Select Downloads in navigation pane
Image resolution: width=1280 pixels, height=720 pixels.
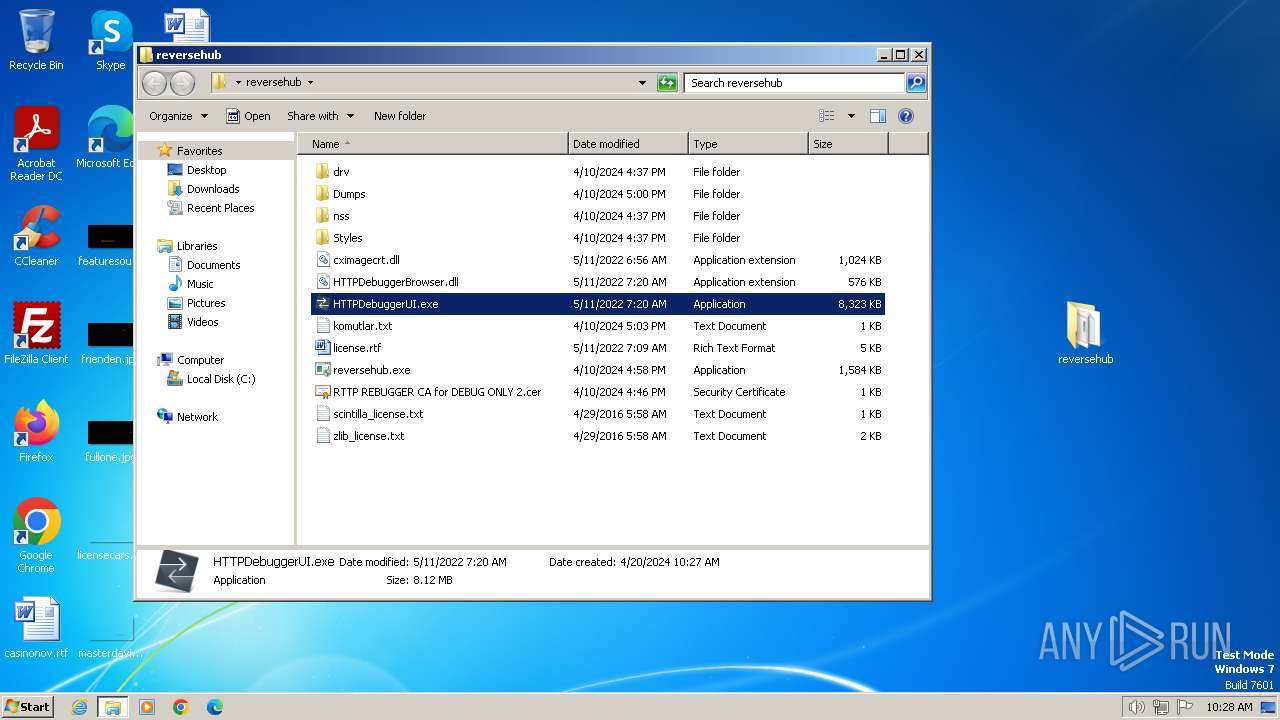coord(213,189)
